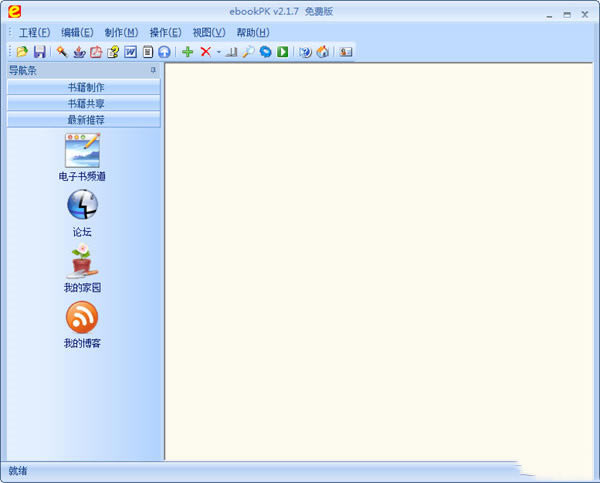Open small dropdown arrow next to delete
The image size is (600, 483).
219,52
